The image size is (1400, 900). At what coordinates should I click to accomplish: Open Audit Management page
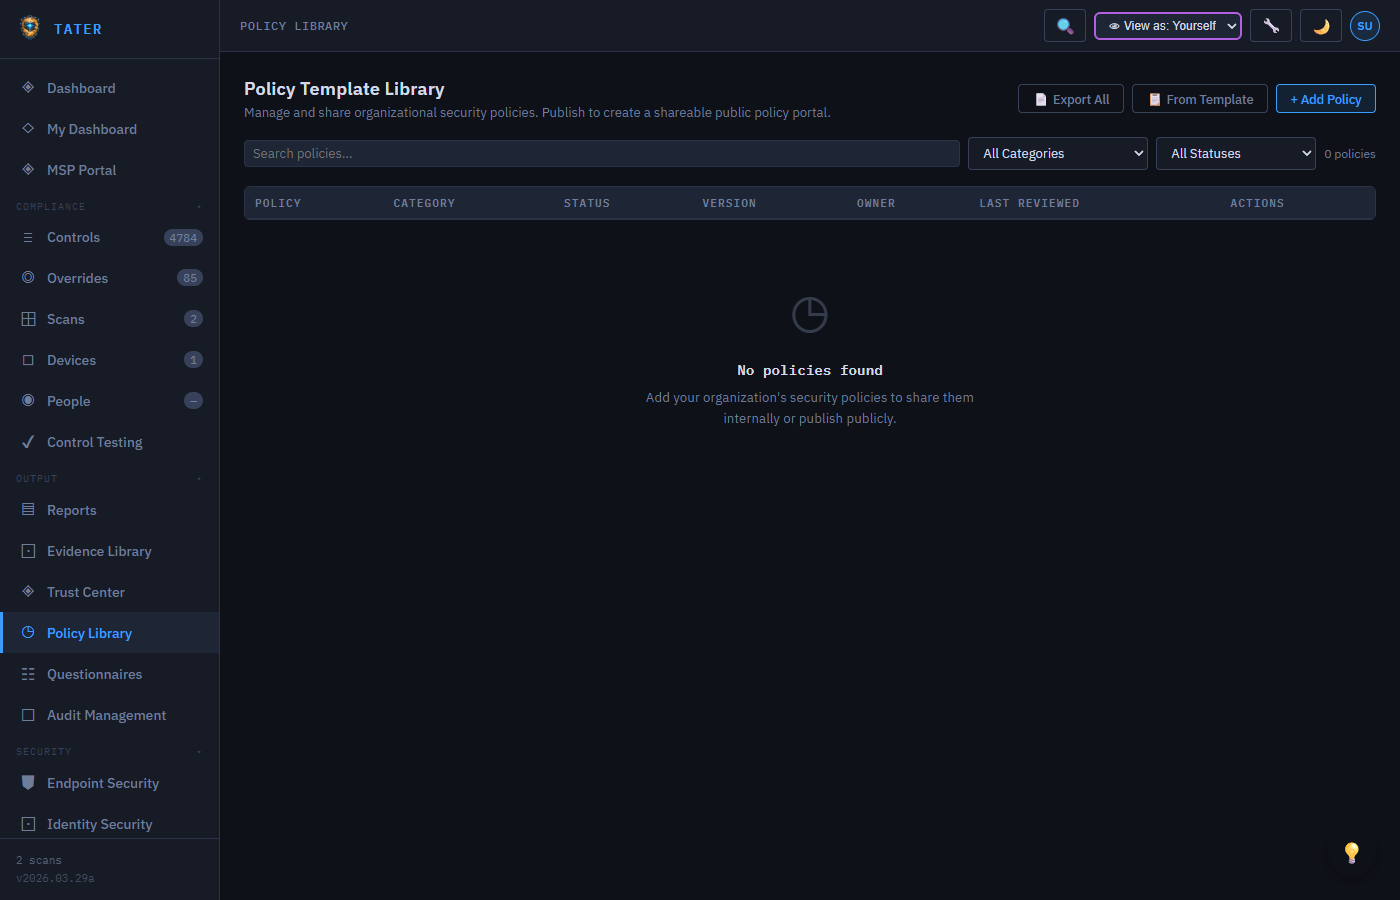pyautogui.click(x=109, y=715)
